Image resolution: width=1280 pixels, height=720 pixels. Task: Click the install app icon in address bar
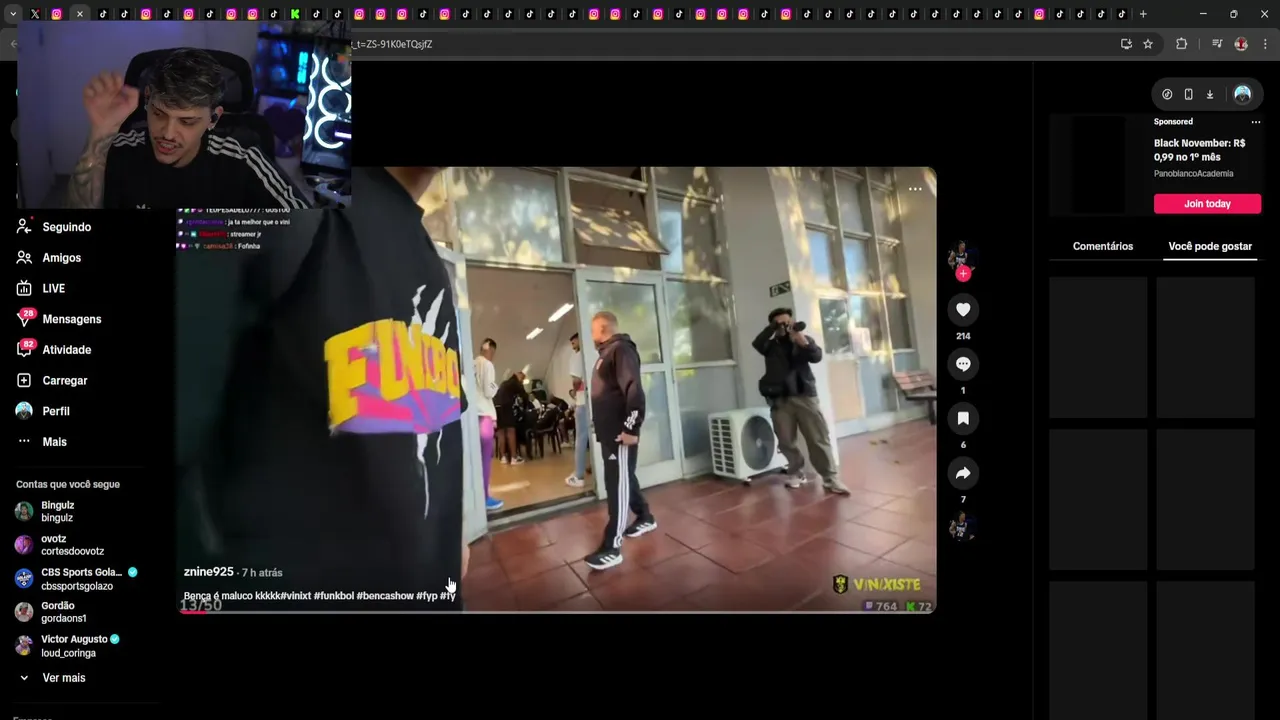(x=1126, y=44)
